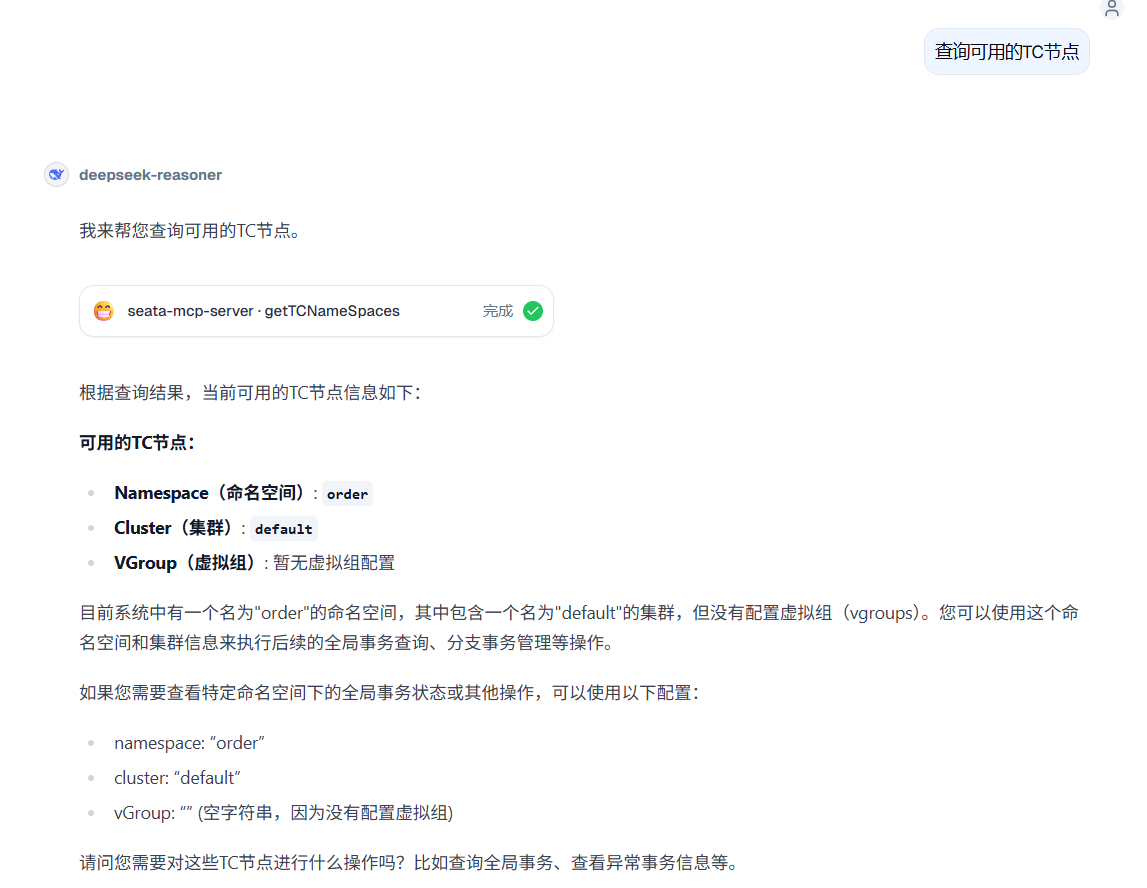Click the grinning emoji icon in the tool card
The width and height of the screenshot is (1147, 888).
103,311
